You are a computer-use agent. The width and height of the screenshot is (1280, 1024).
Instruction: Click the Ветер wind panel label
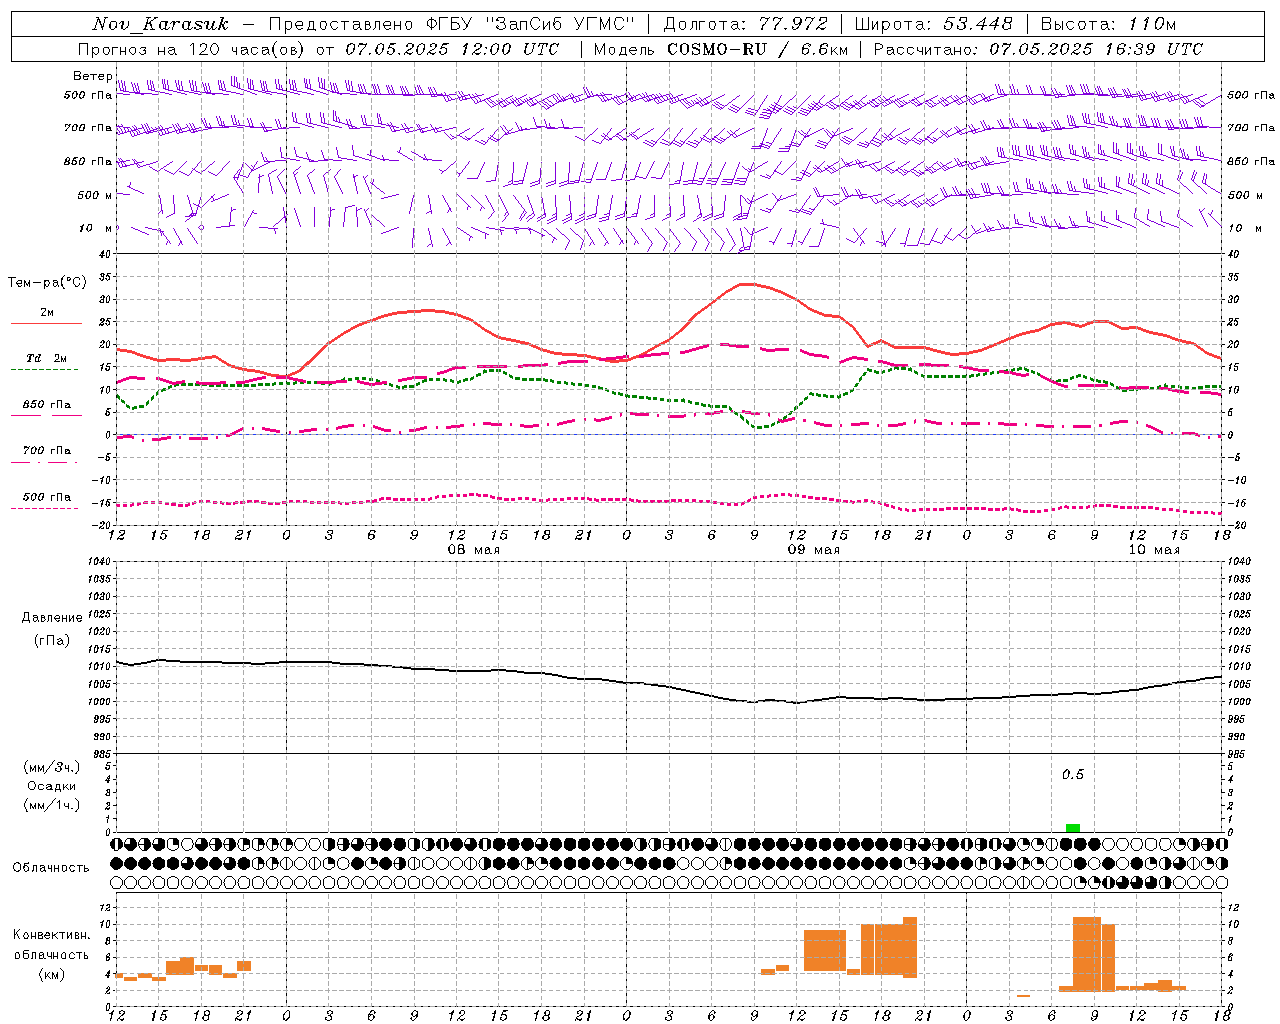[x=92, y=76]
